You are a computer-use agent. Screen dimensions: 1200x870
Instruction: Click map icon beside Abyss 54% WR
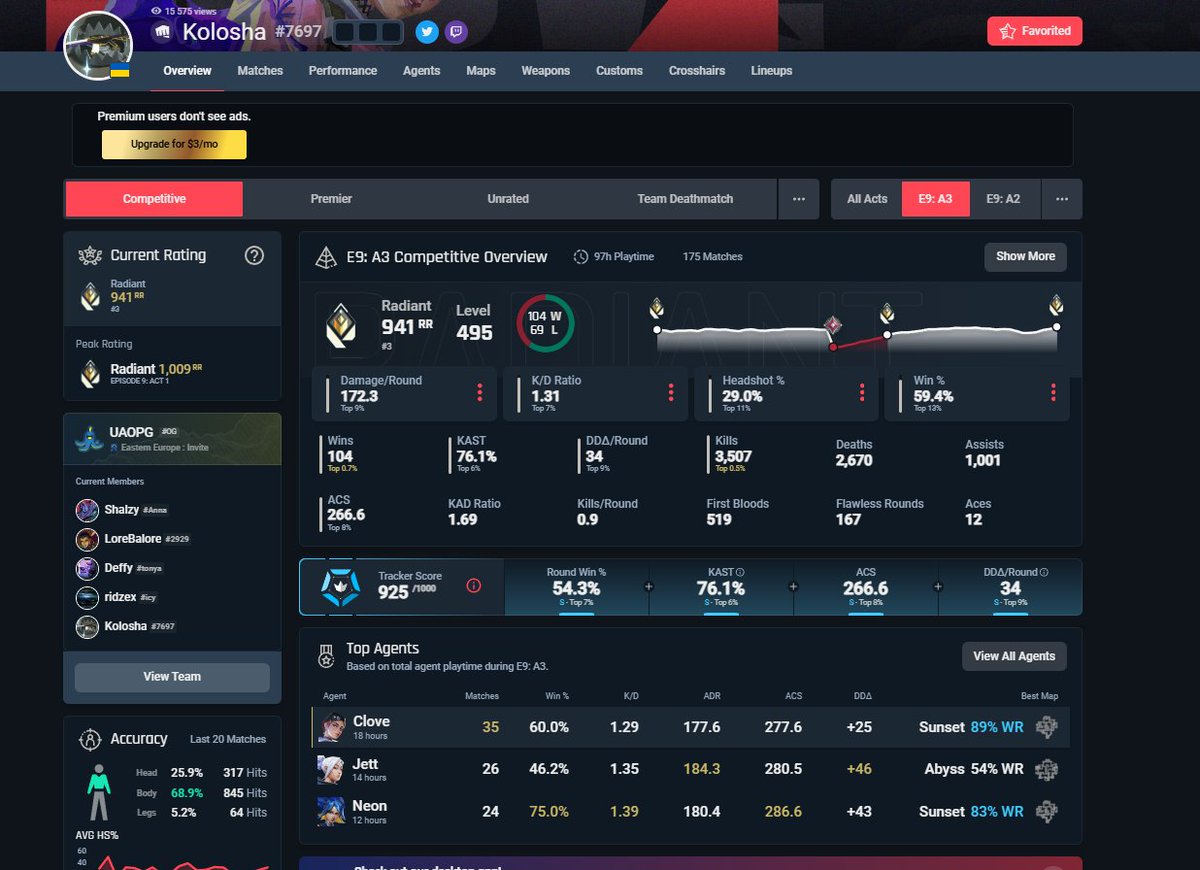coord(1047,770)
